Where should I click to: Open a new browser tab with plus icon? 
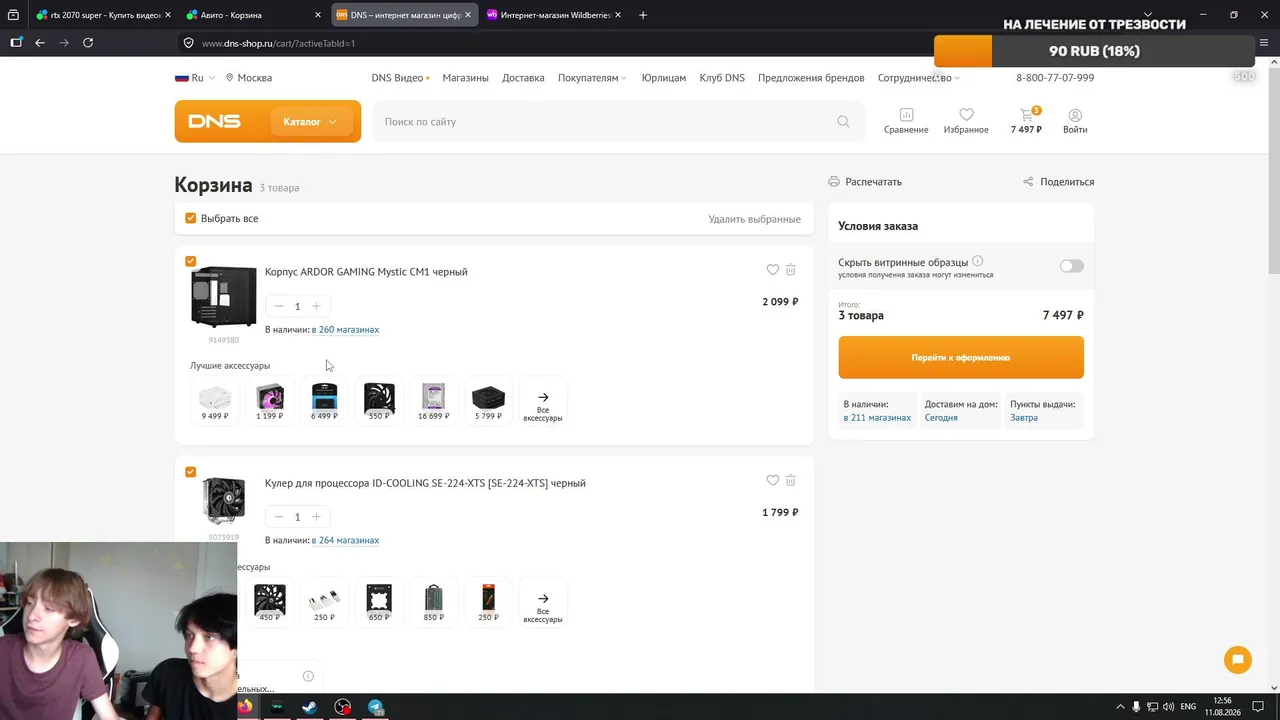click(643, 15)
